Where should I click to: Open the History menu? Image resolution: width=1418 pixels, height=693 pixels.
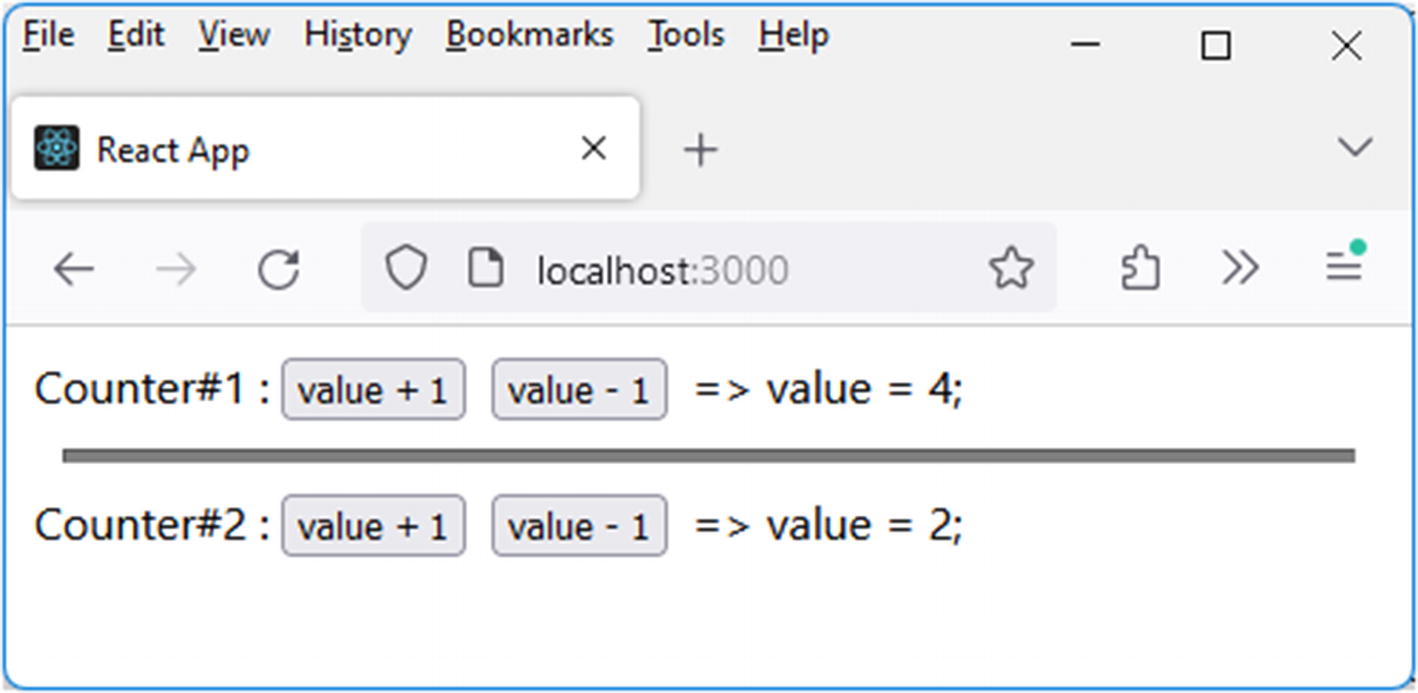357,36
